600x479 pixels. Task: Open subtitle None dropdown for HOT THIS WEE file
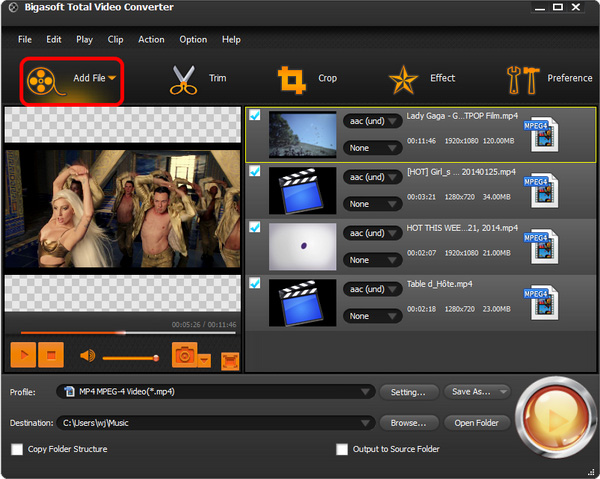372,260
